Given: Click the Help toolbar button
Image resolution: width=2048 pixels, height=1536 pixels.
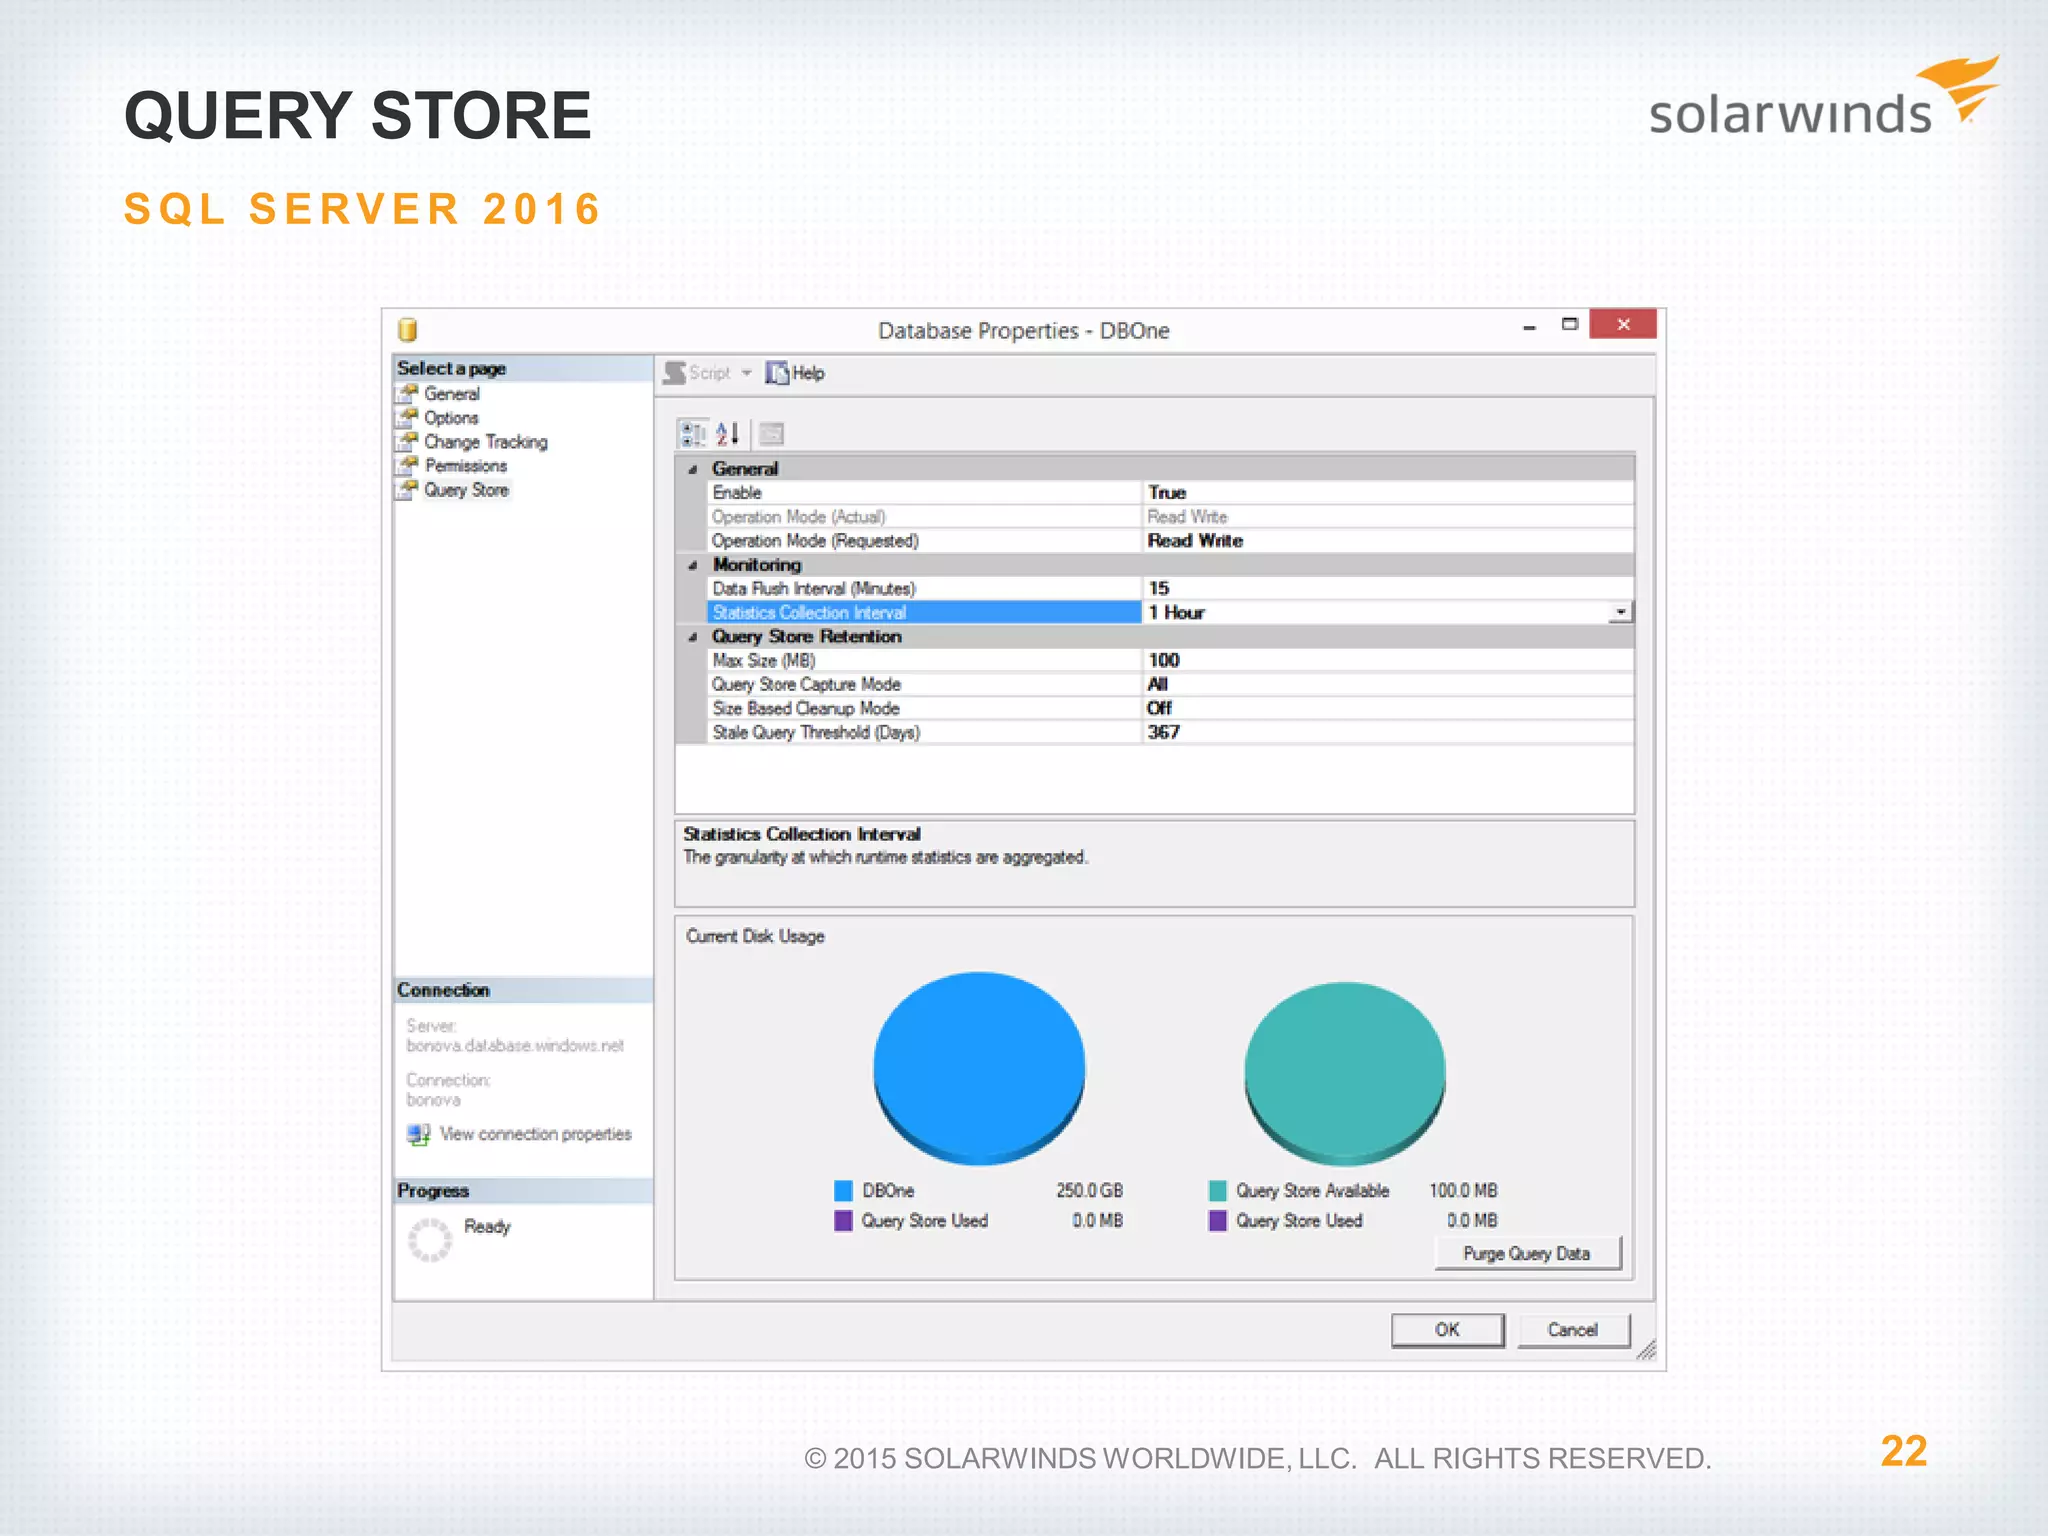Looking at the screenshot, I should pos(795,373).
